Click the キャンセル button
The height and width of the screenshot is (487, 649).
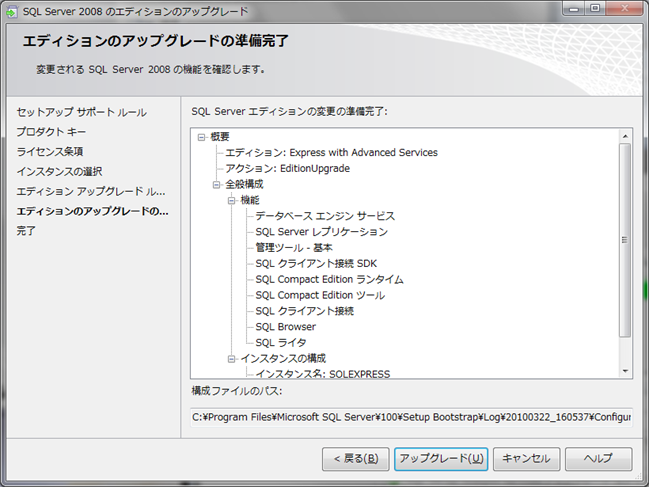click(526, 458)
